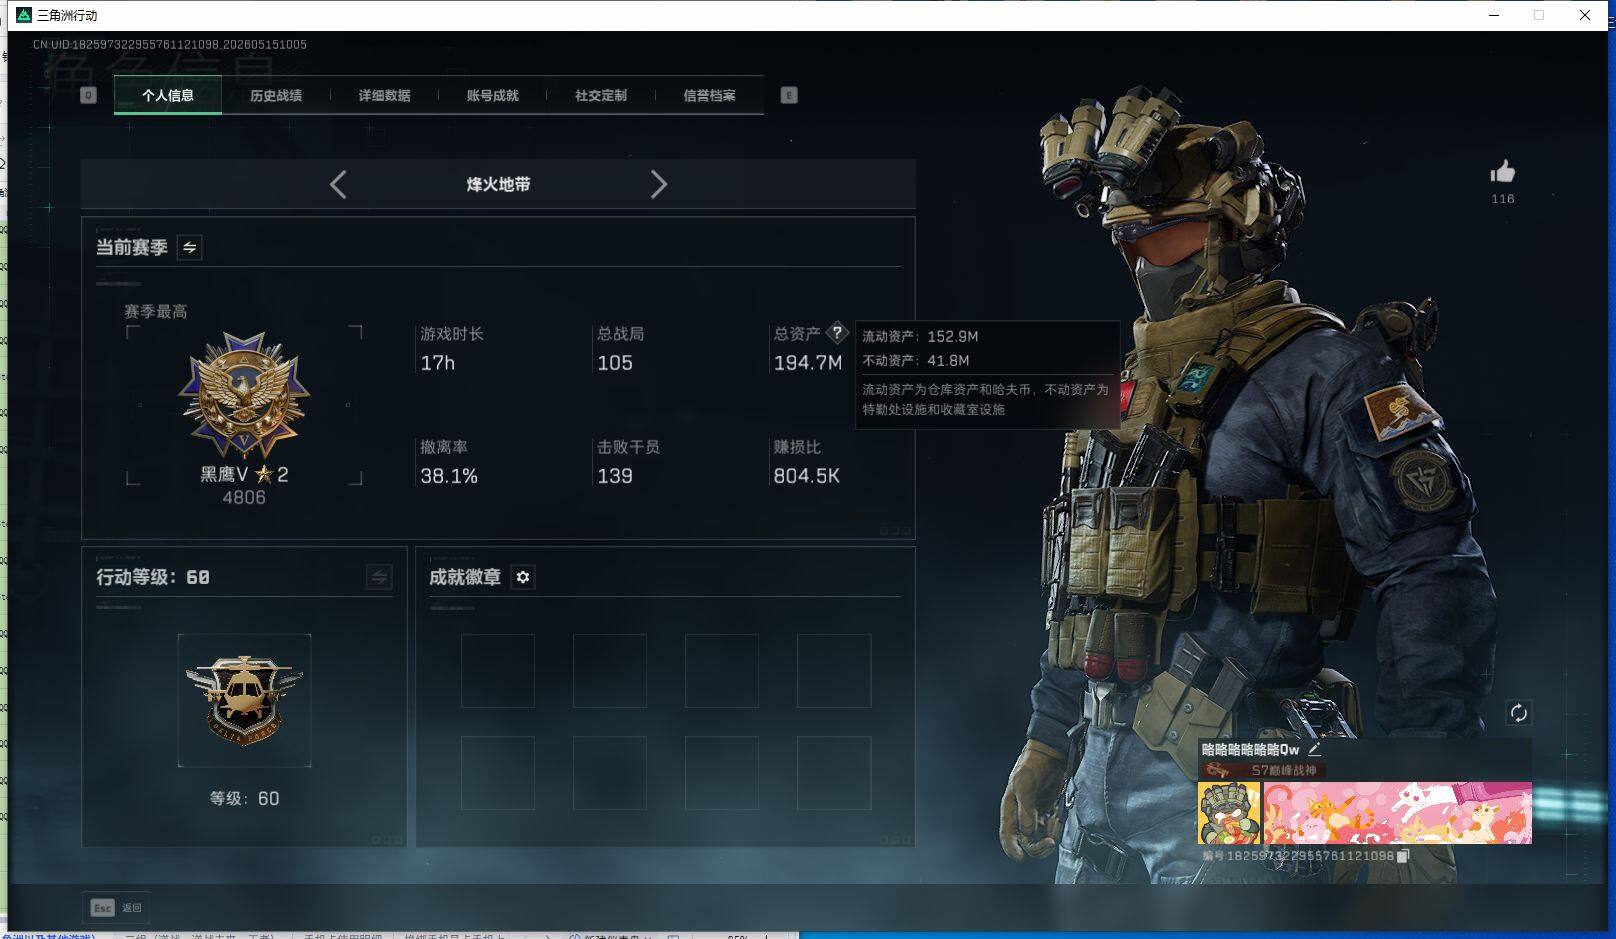Show the 信誉档案 tab
This screenshot has width=1616, height=939.
[709, 95]
